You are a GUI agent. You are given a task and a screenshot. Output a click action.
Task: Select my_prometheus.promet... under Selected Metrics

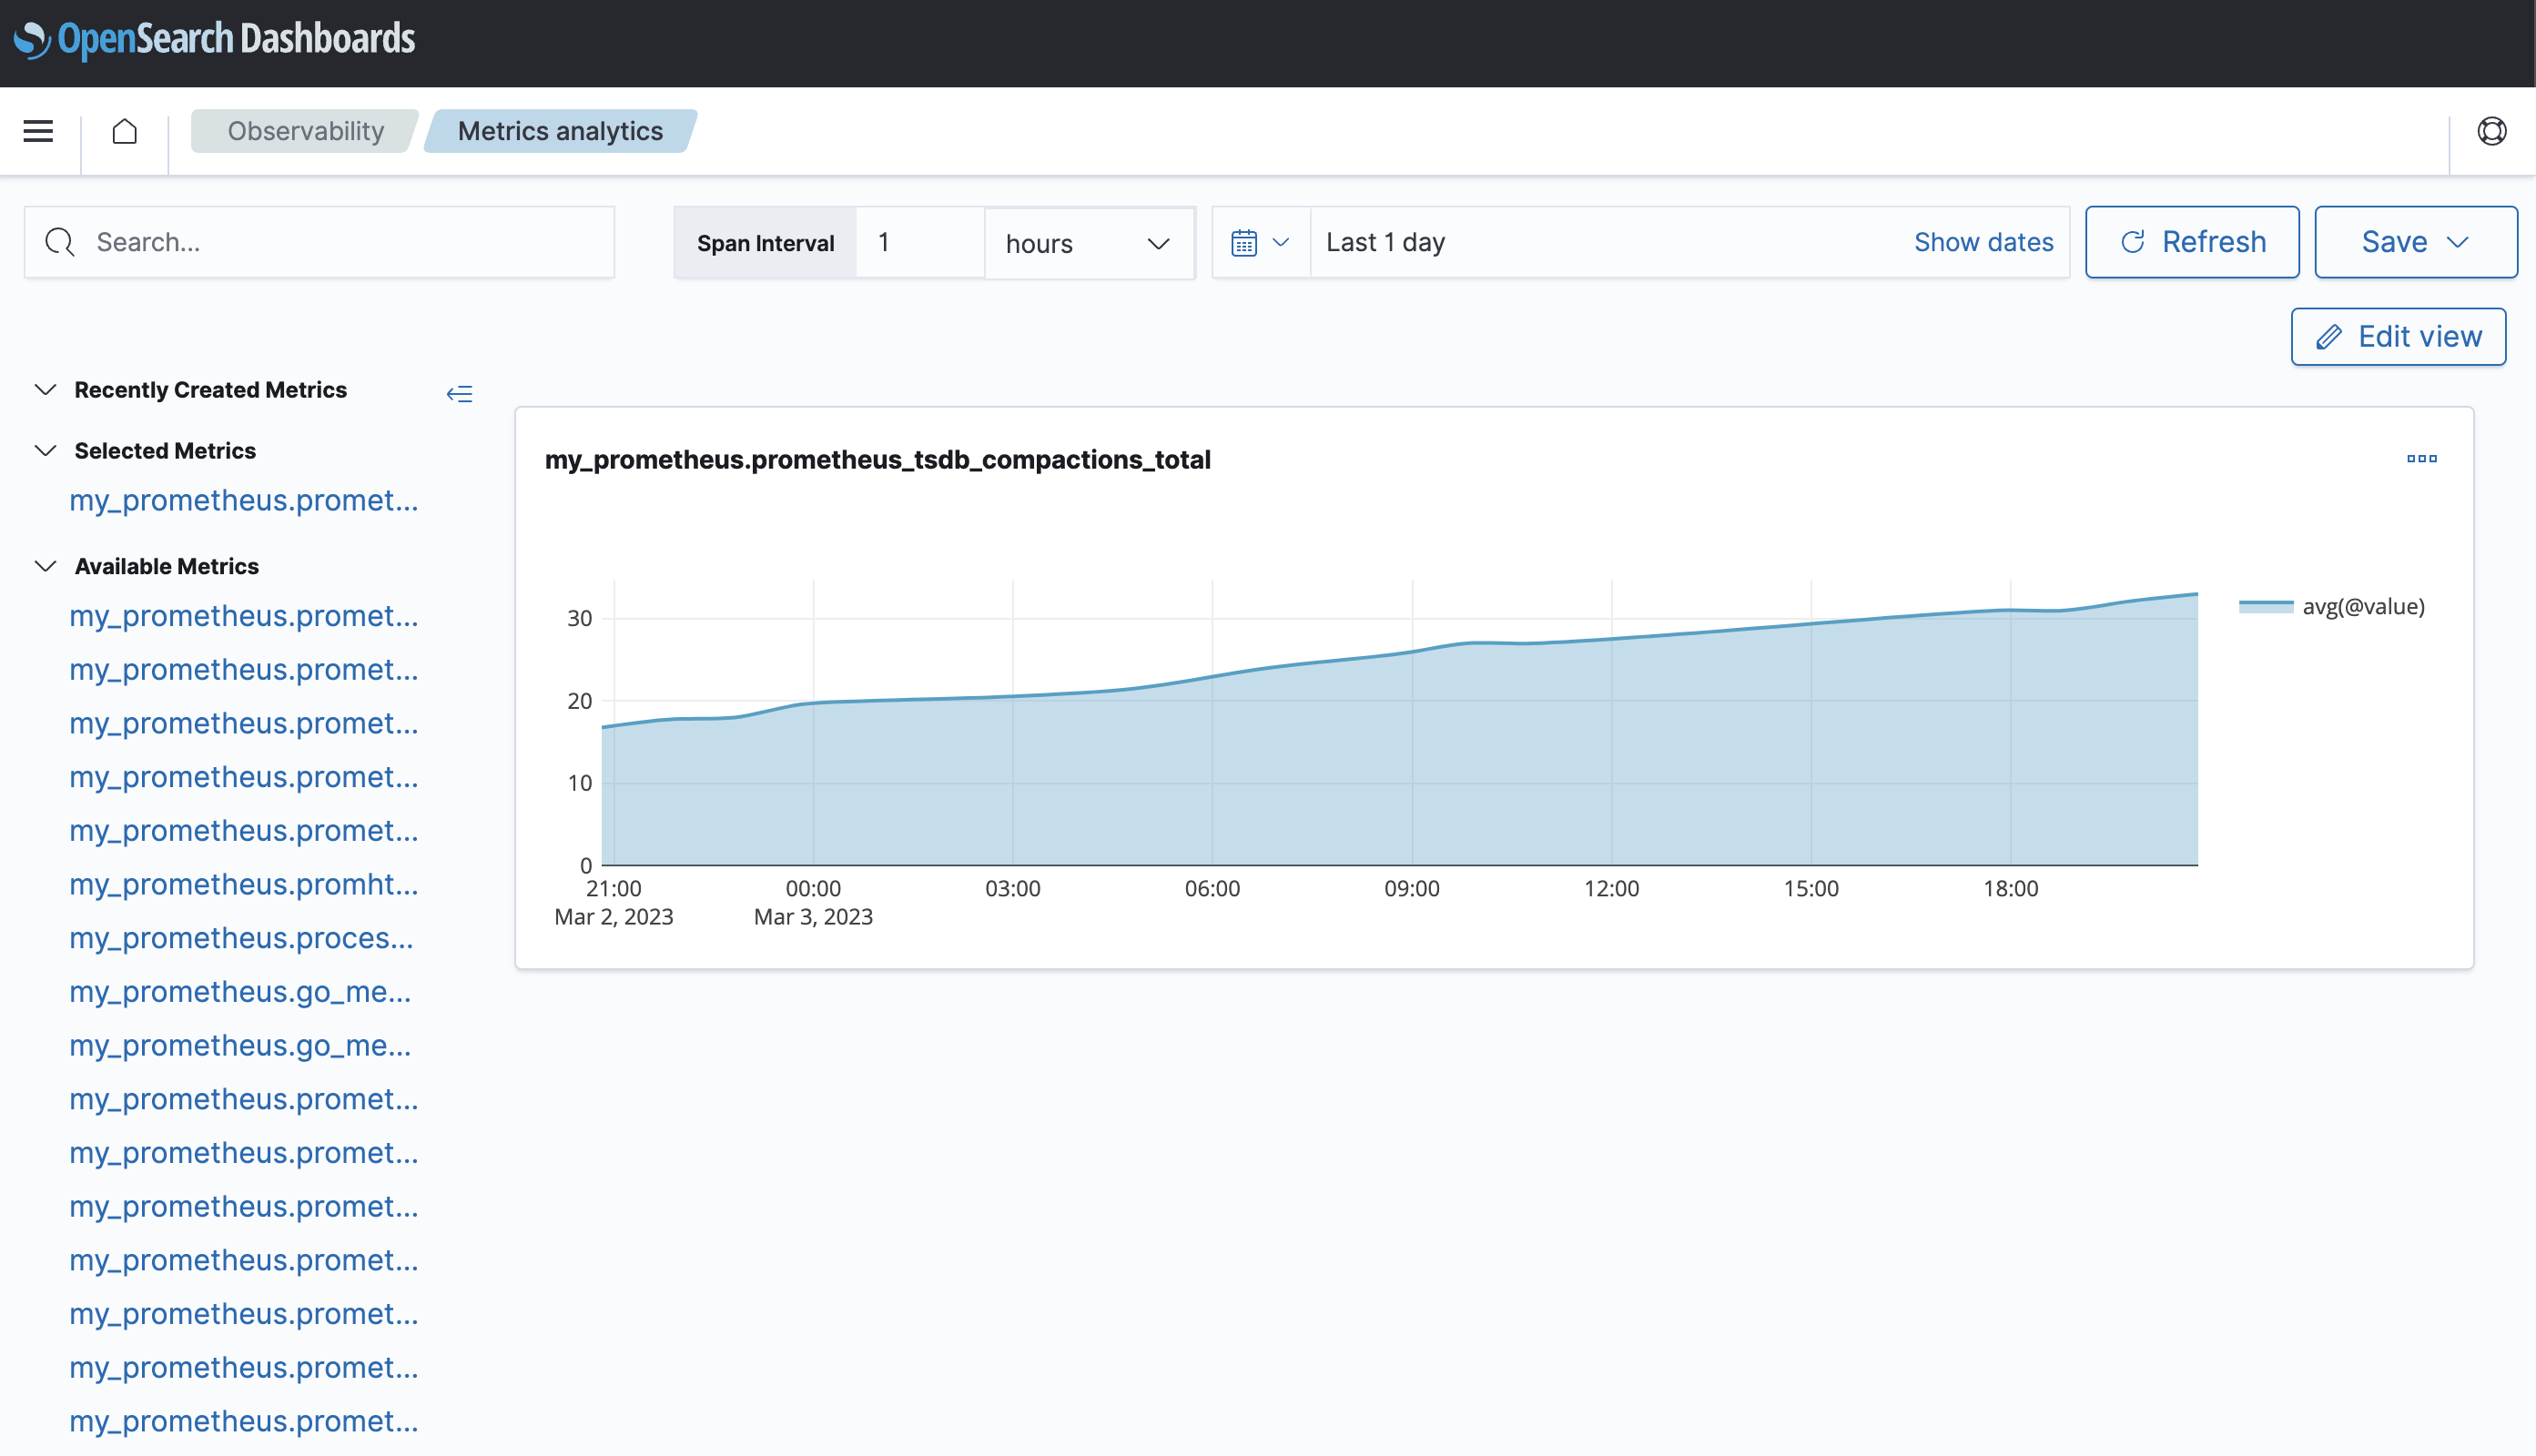coord(242,501)
